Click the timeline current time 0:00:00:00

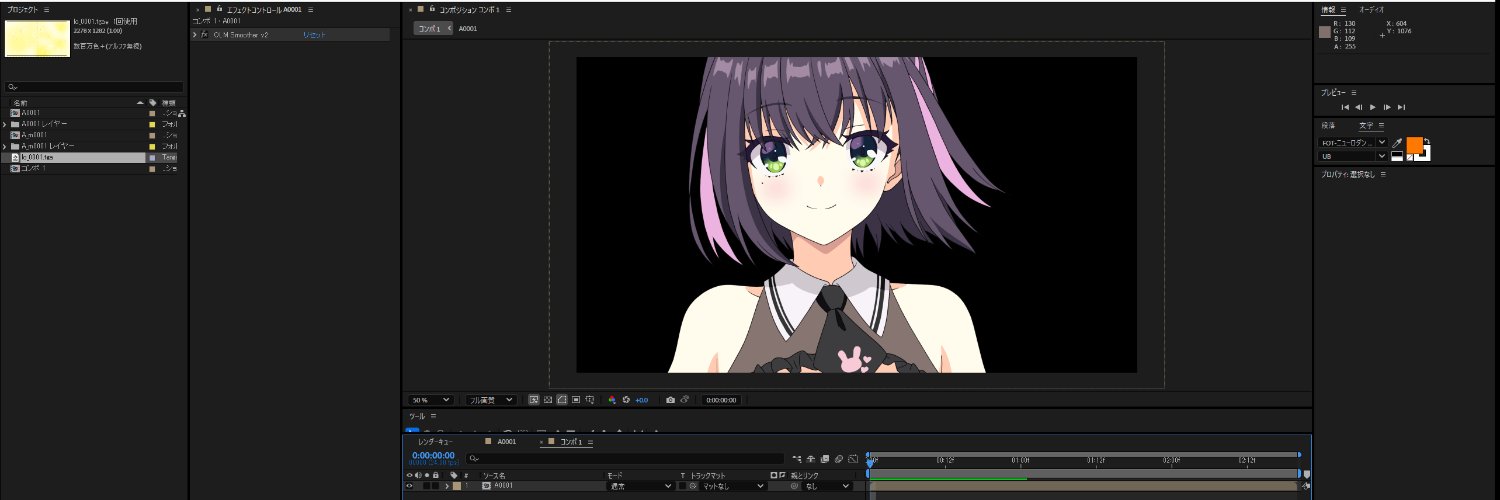[433, 455]
